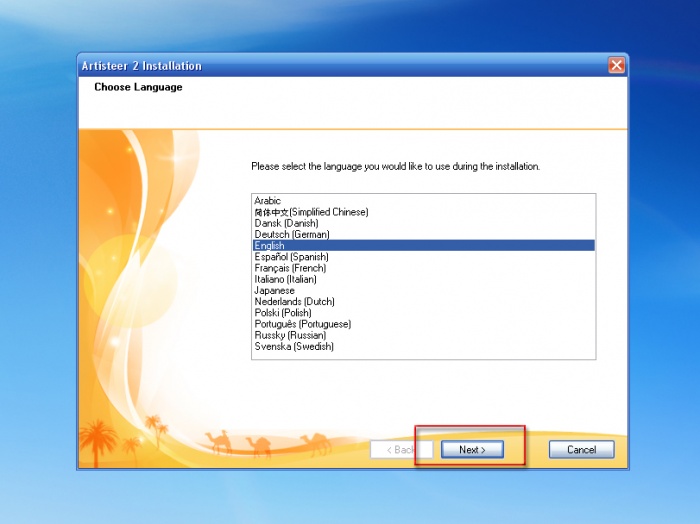Close the Artisteer 2 Installation window
The width and height of the screenshot is (700, 524).
pyautogui.click(x=617, y=65)
